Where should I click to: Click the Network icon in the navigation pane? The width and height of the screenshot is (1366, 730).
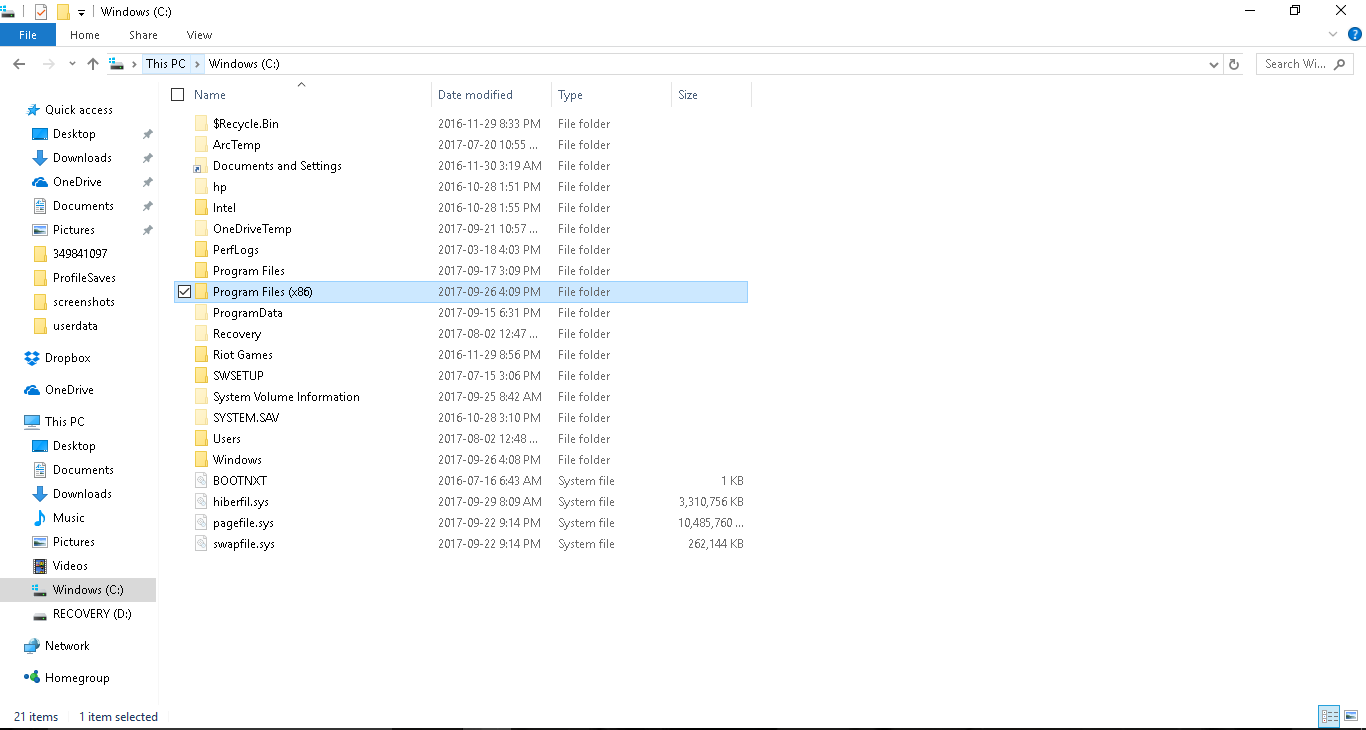[32, 646]
